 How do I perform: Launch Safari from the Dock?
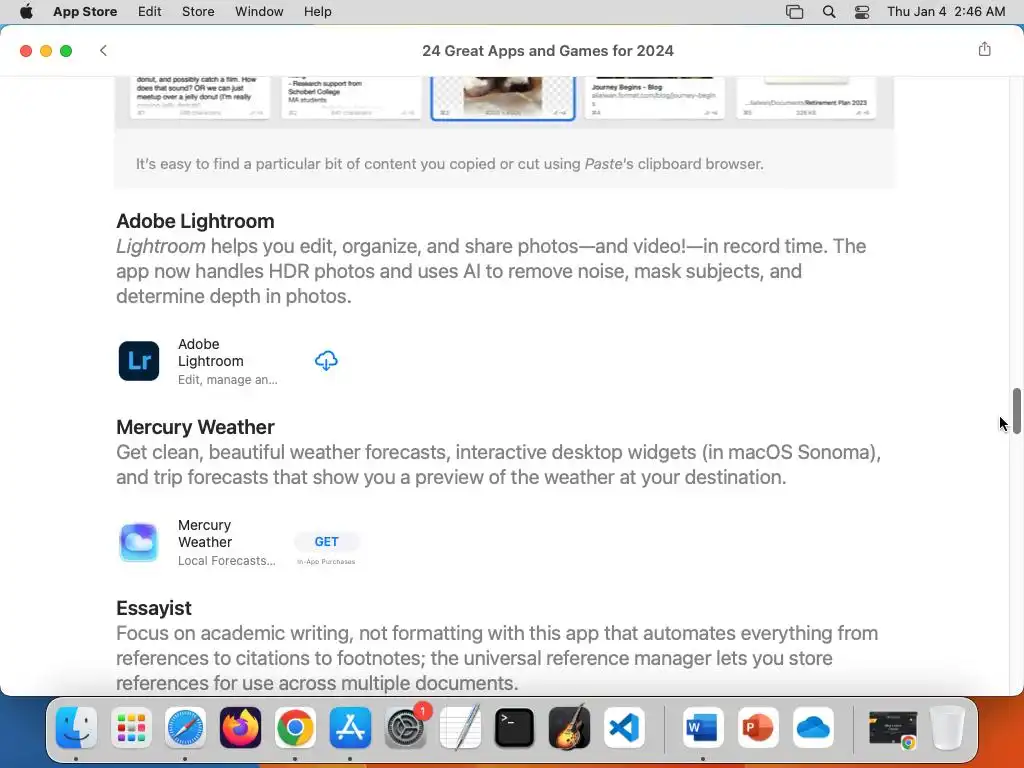(185, 728)
